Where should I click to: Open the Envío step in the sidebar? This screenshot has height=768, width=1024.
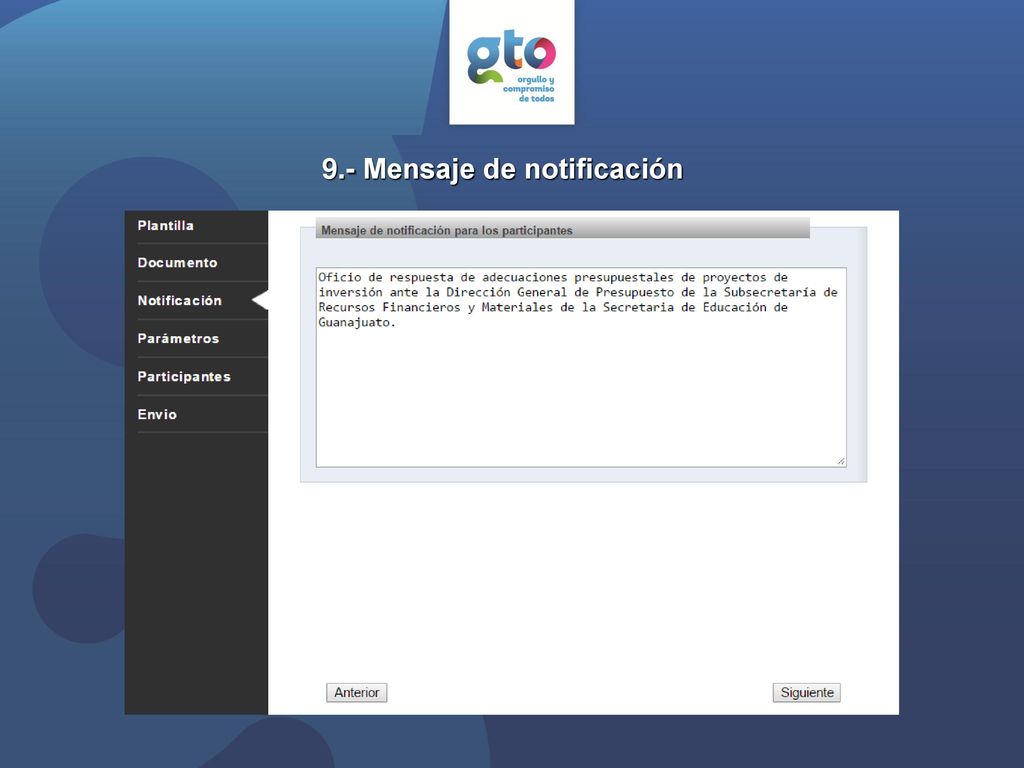157,415
